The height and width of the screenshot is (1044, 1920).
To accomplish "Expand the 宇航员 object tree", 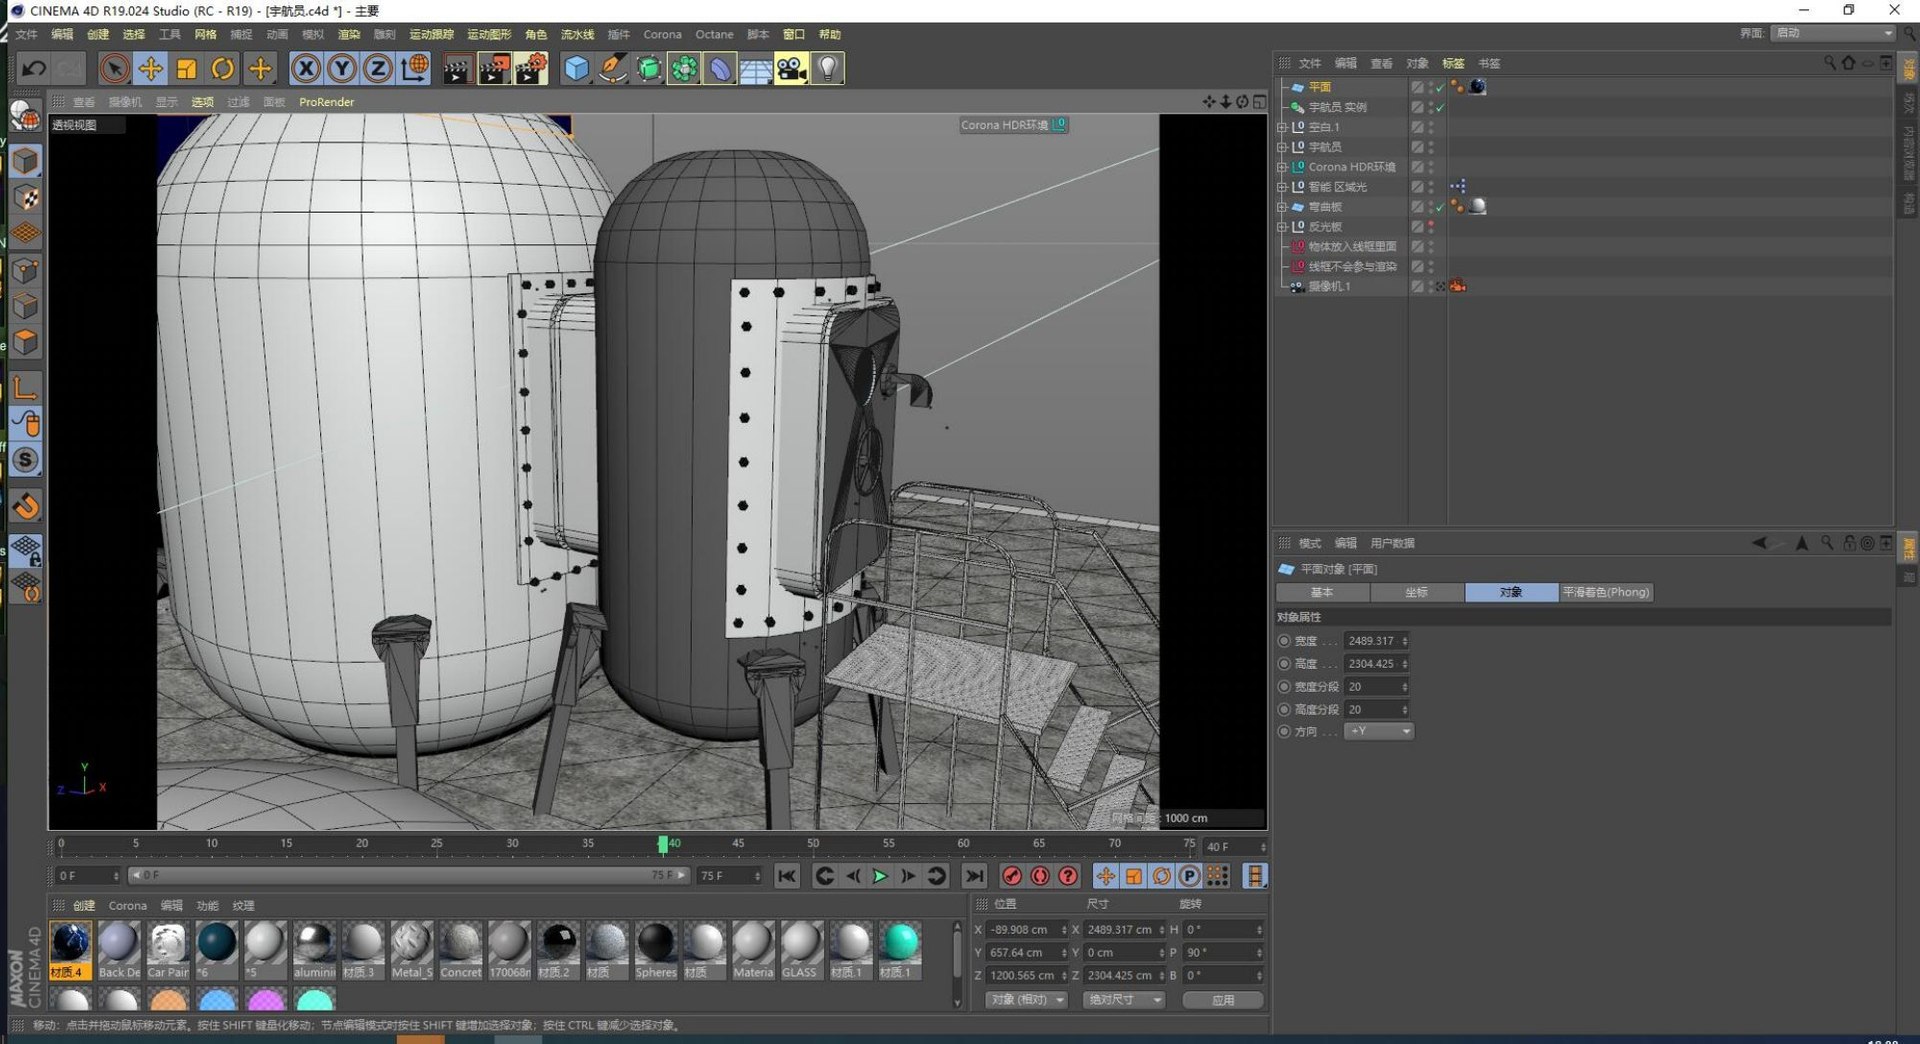I will 1282,147.
